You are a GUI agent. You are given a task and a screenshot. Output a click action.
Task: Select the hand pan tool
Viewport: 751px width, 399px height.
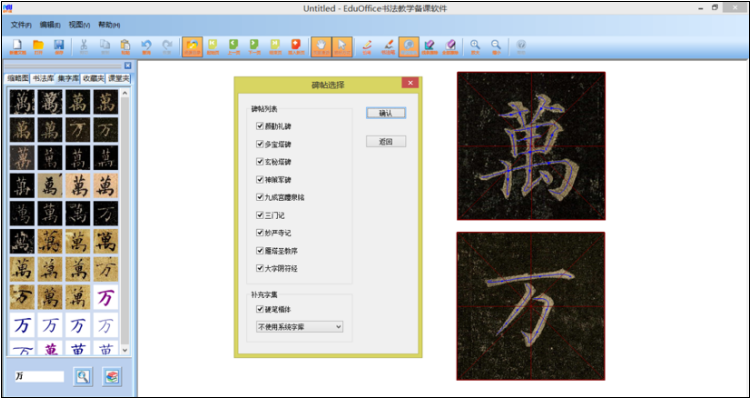click(321, 47)
